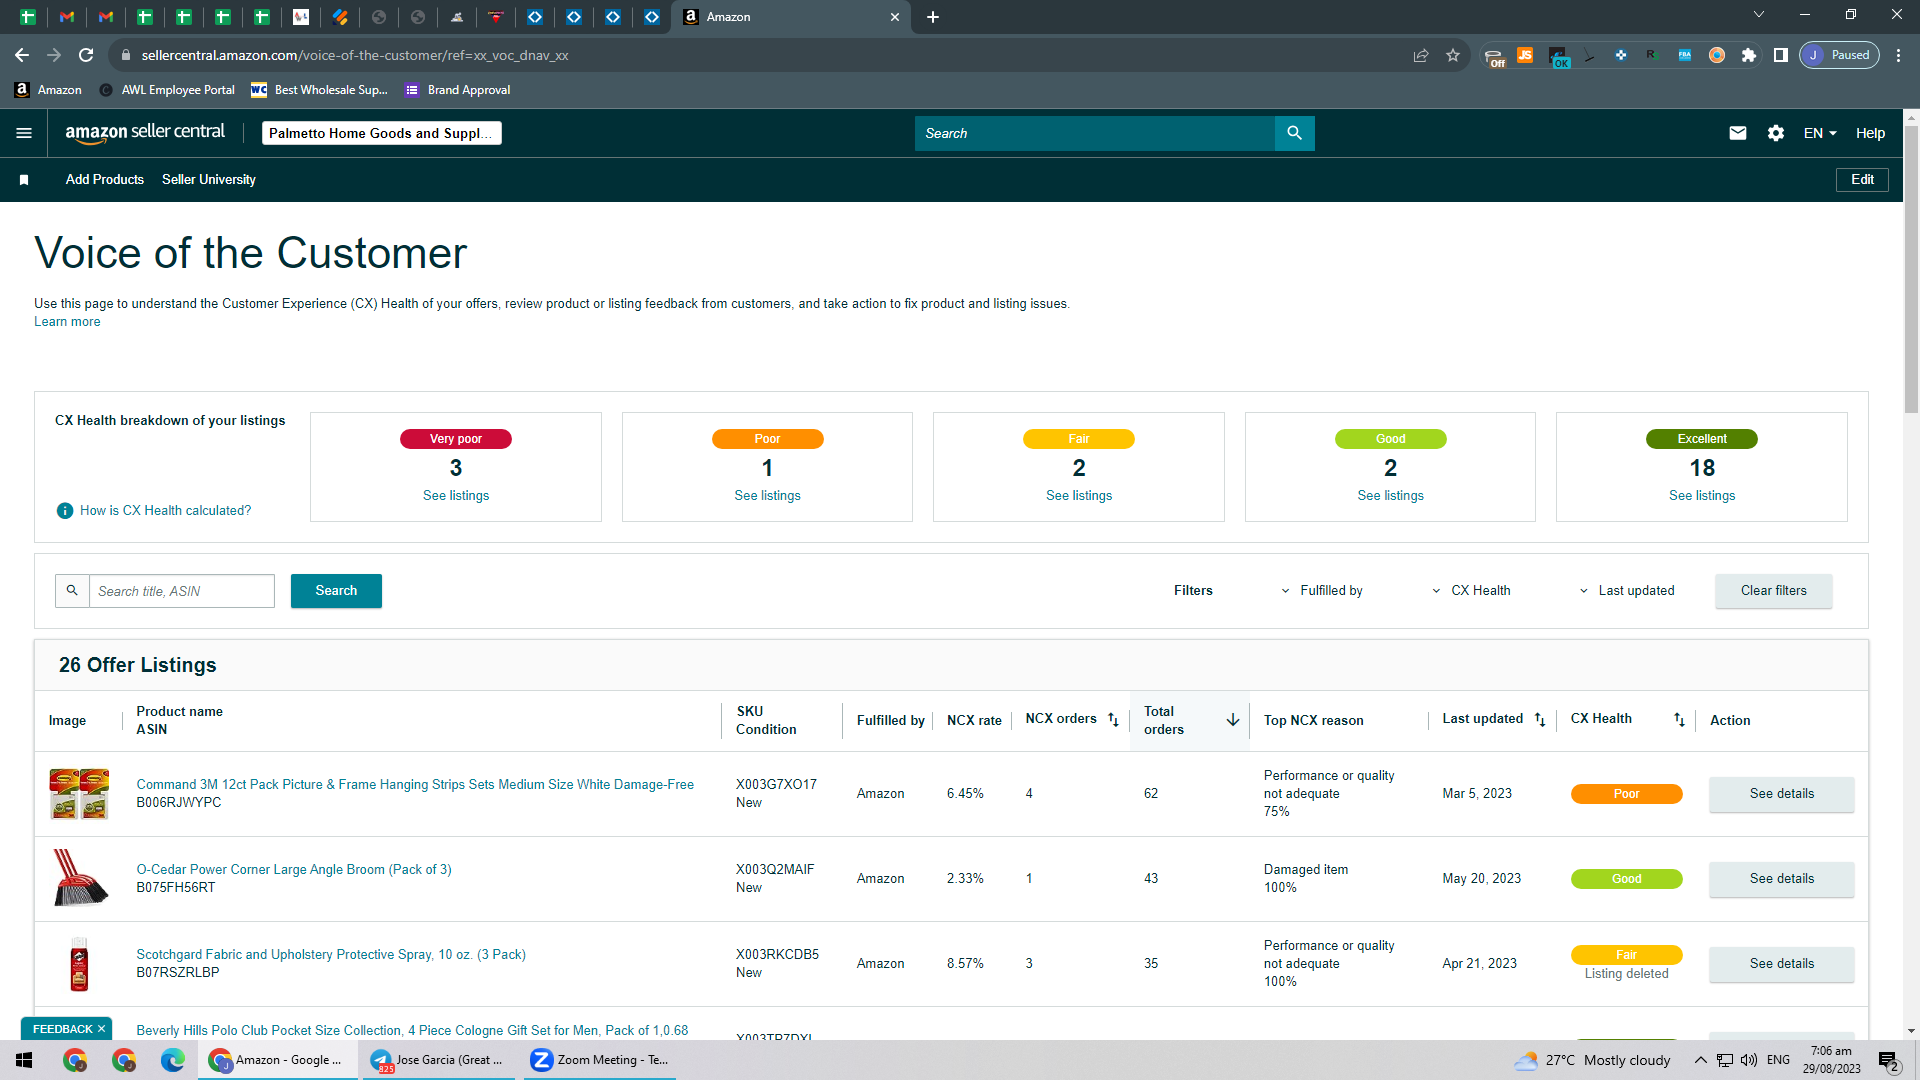Click the teal Search listings button
Image resolution: width=1920 pixels, height=1080 pixels.
tap(336, 591)
